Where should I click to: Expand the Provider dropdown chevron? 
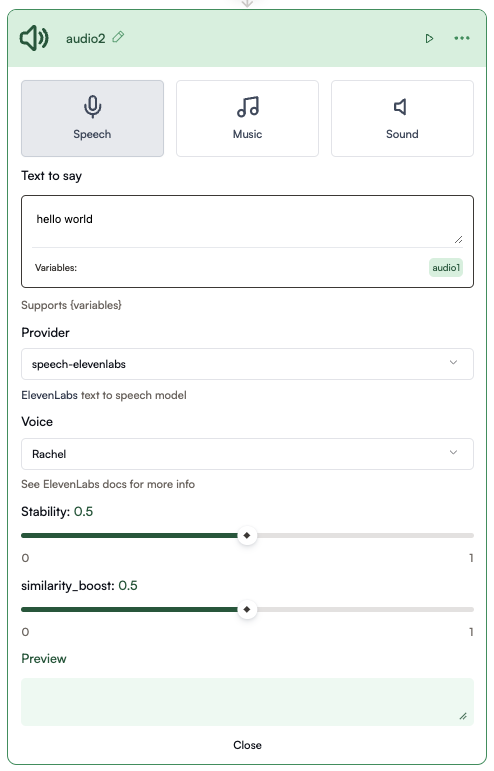click(453, 362)
